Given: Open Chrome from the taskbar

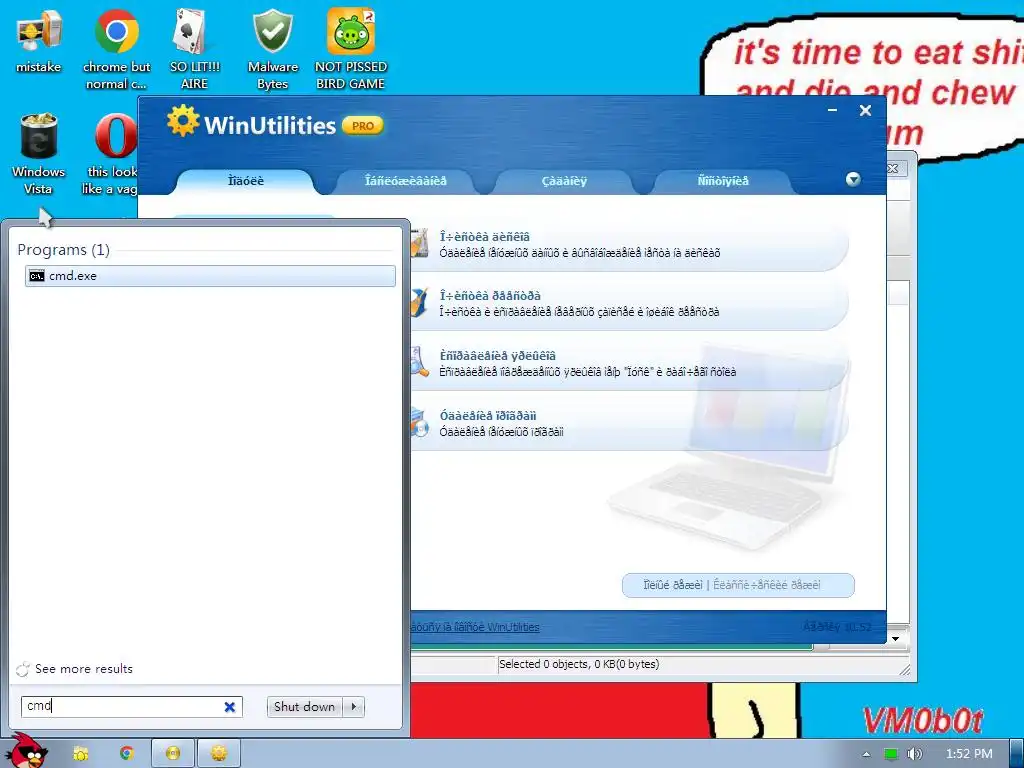Looking at the screenshot, I should [126, 754].
